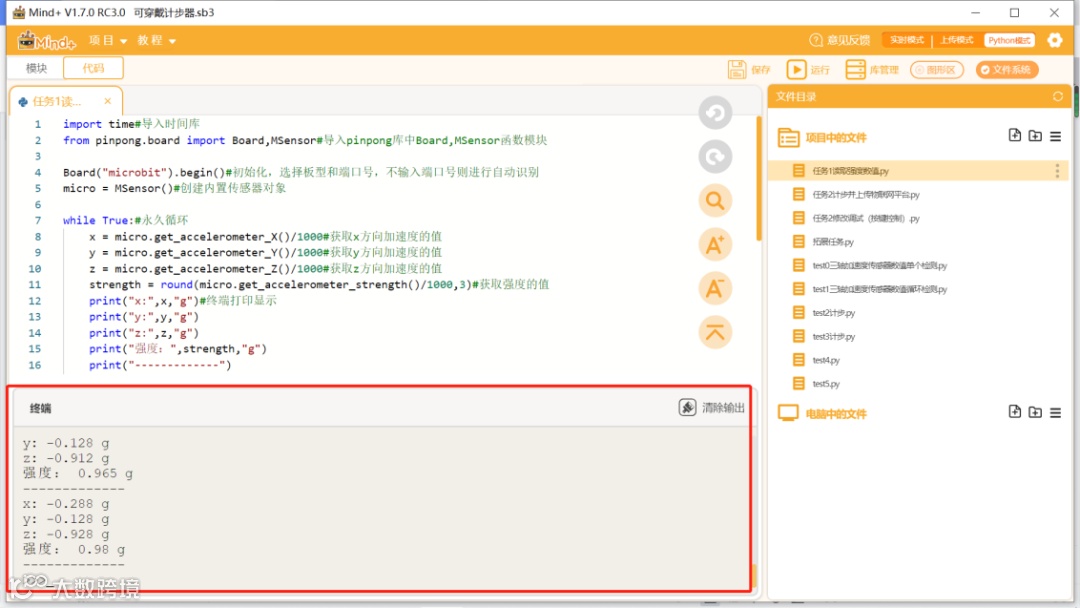This screenshot has height=608, width=1080.
Task: Click the Mind+ logo
Action: pyautogui.click(x=46, y=41)
